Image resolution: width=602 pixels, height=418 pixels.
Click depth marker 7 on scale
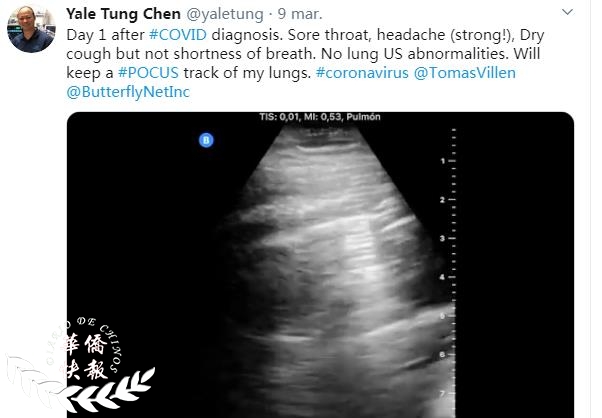click(443, 394)
